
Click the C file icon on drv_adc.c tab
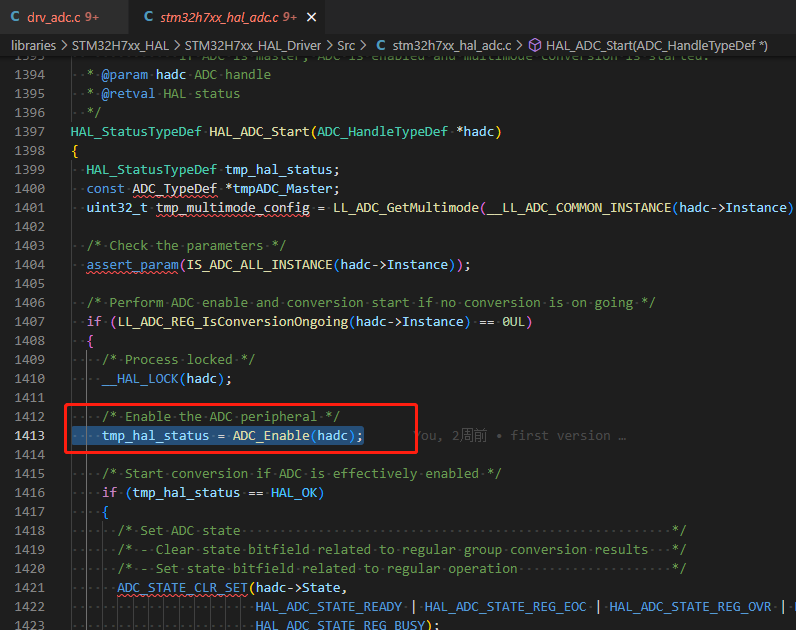(x=15, y=17)
